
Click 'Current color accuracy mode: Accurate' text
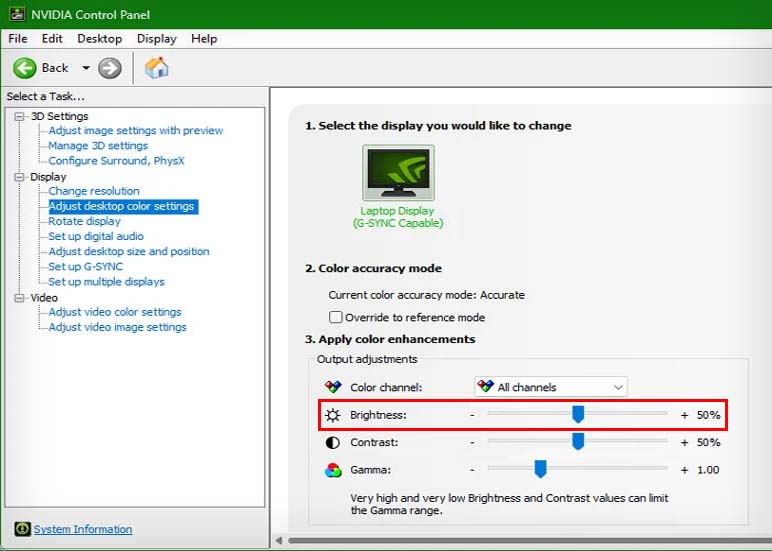(426, 295)
